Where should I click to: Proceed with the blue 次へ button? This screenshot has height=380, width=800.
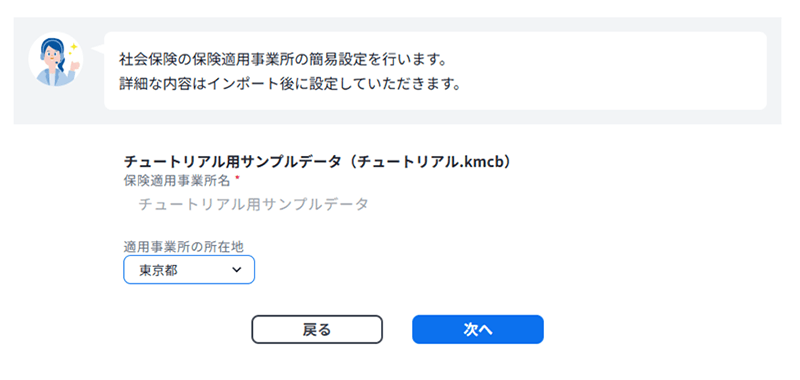tap(478, 330)
